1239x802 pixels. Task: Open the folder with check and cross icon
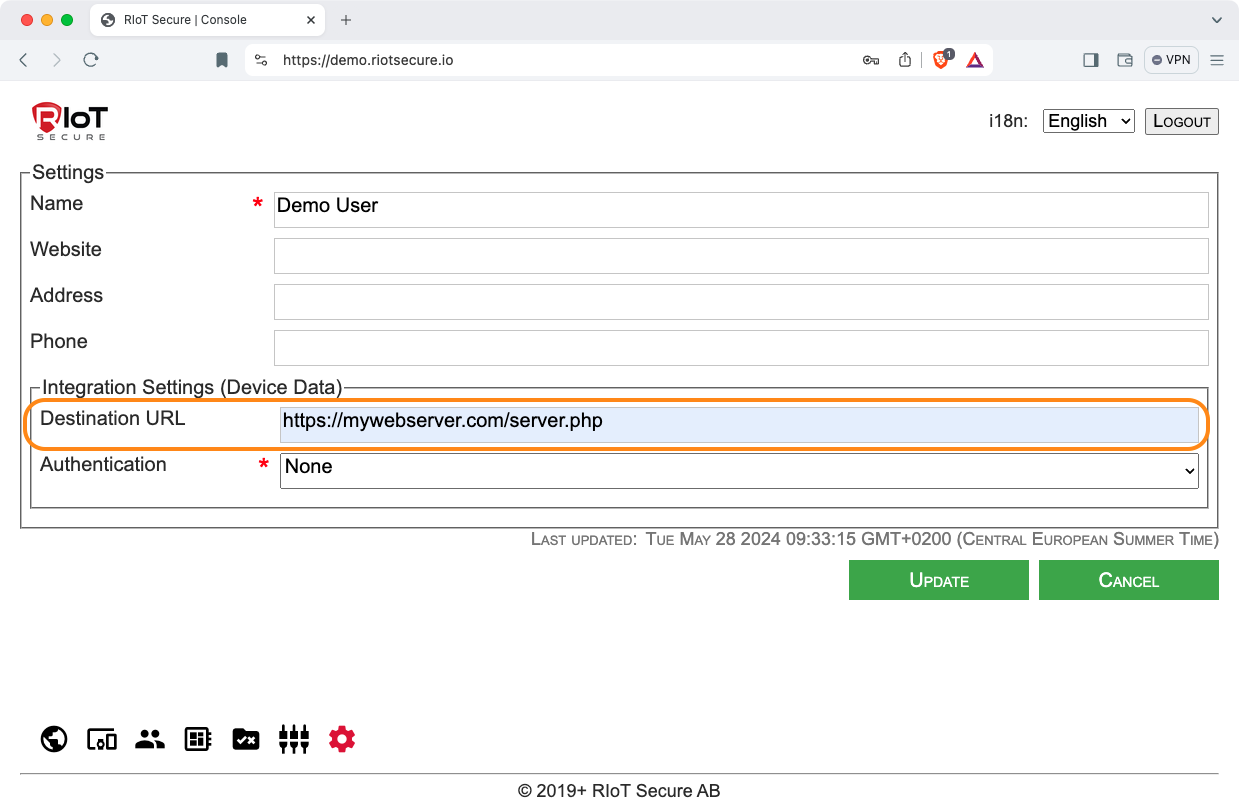click(x=246, y=739)
